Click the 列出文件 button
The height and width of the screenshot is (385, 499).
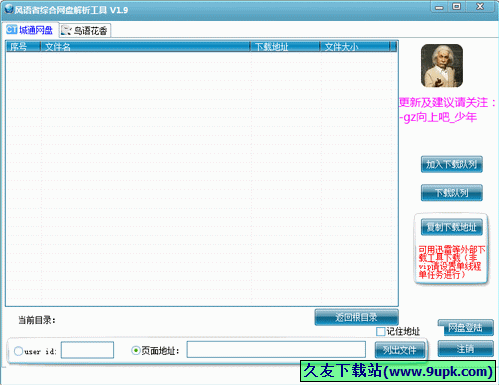(399, 350)
